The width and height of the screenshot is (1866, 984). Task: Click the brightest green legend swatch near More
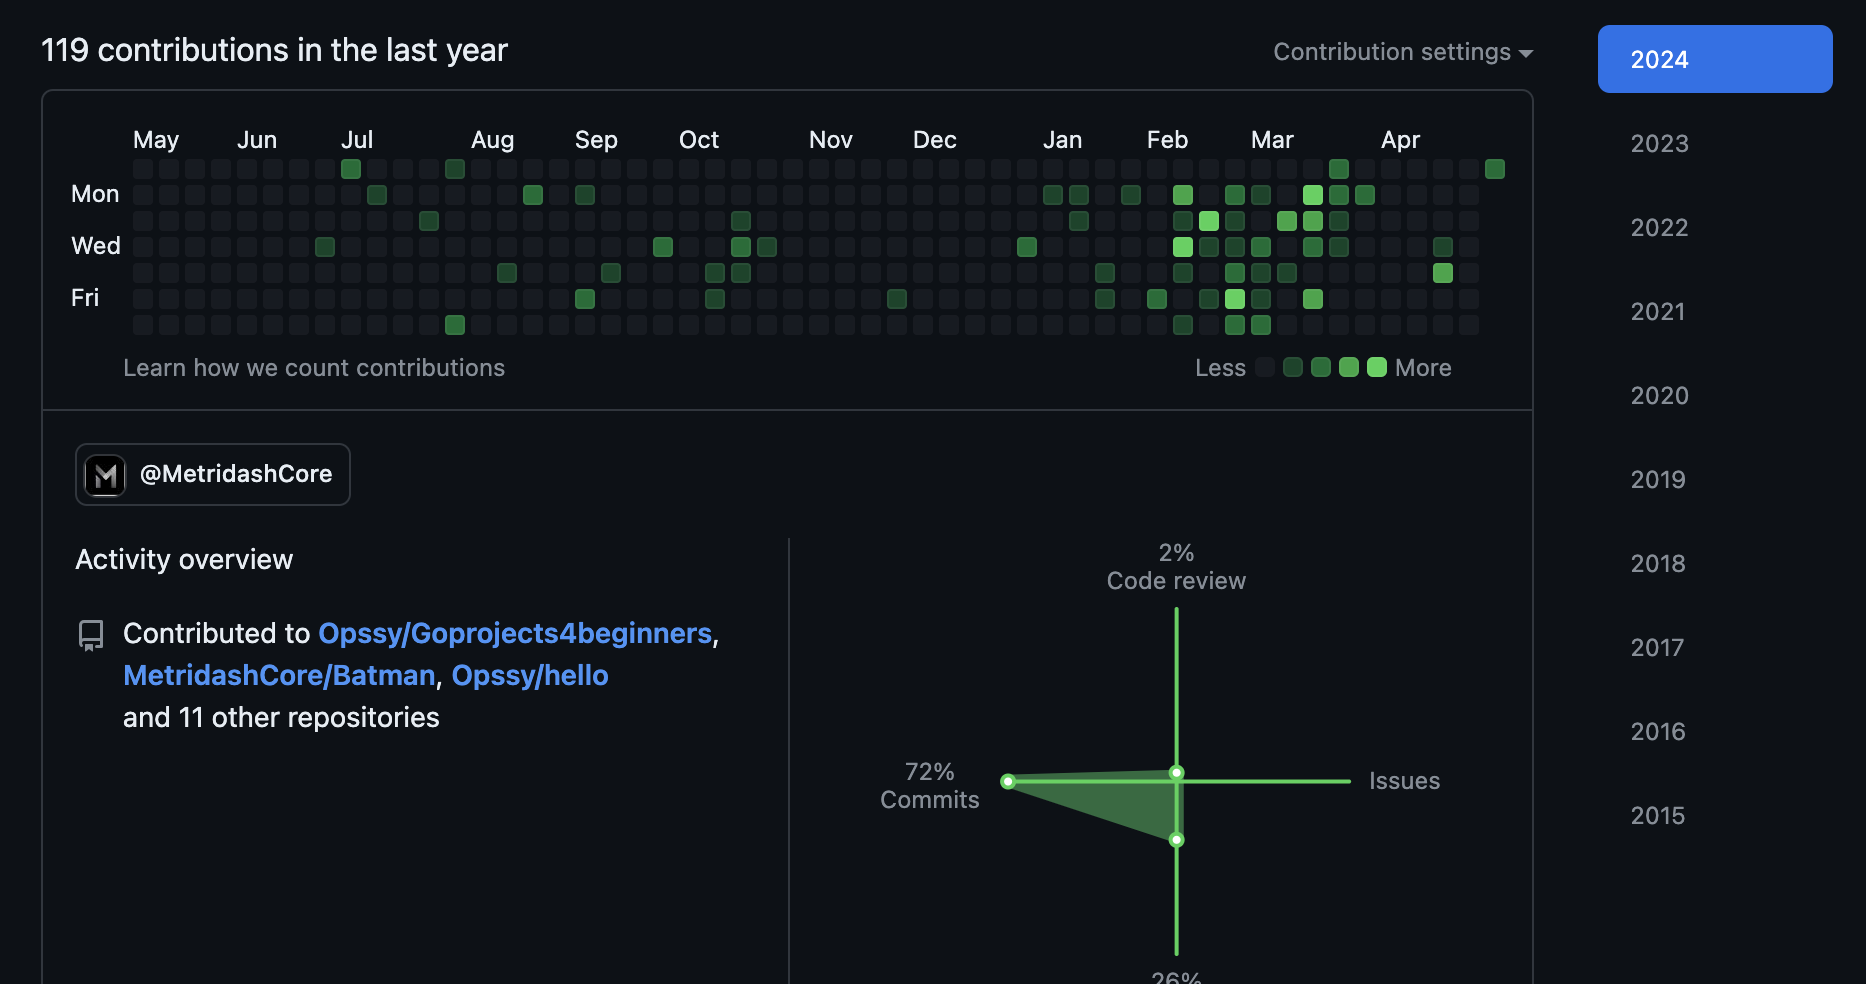(1376, 367)
